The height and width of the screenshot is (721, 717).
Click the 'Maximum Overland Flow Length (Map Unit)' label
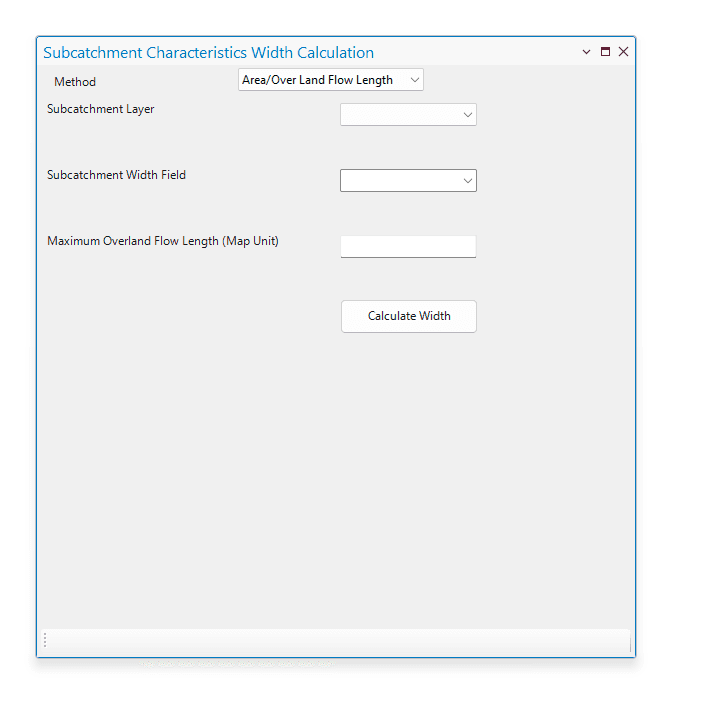[163, 241]
